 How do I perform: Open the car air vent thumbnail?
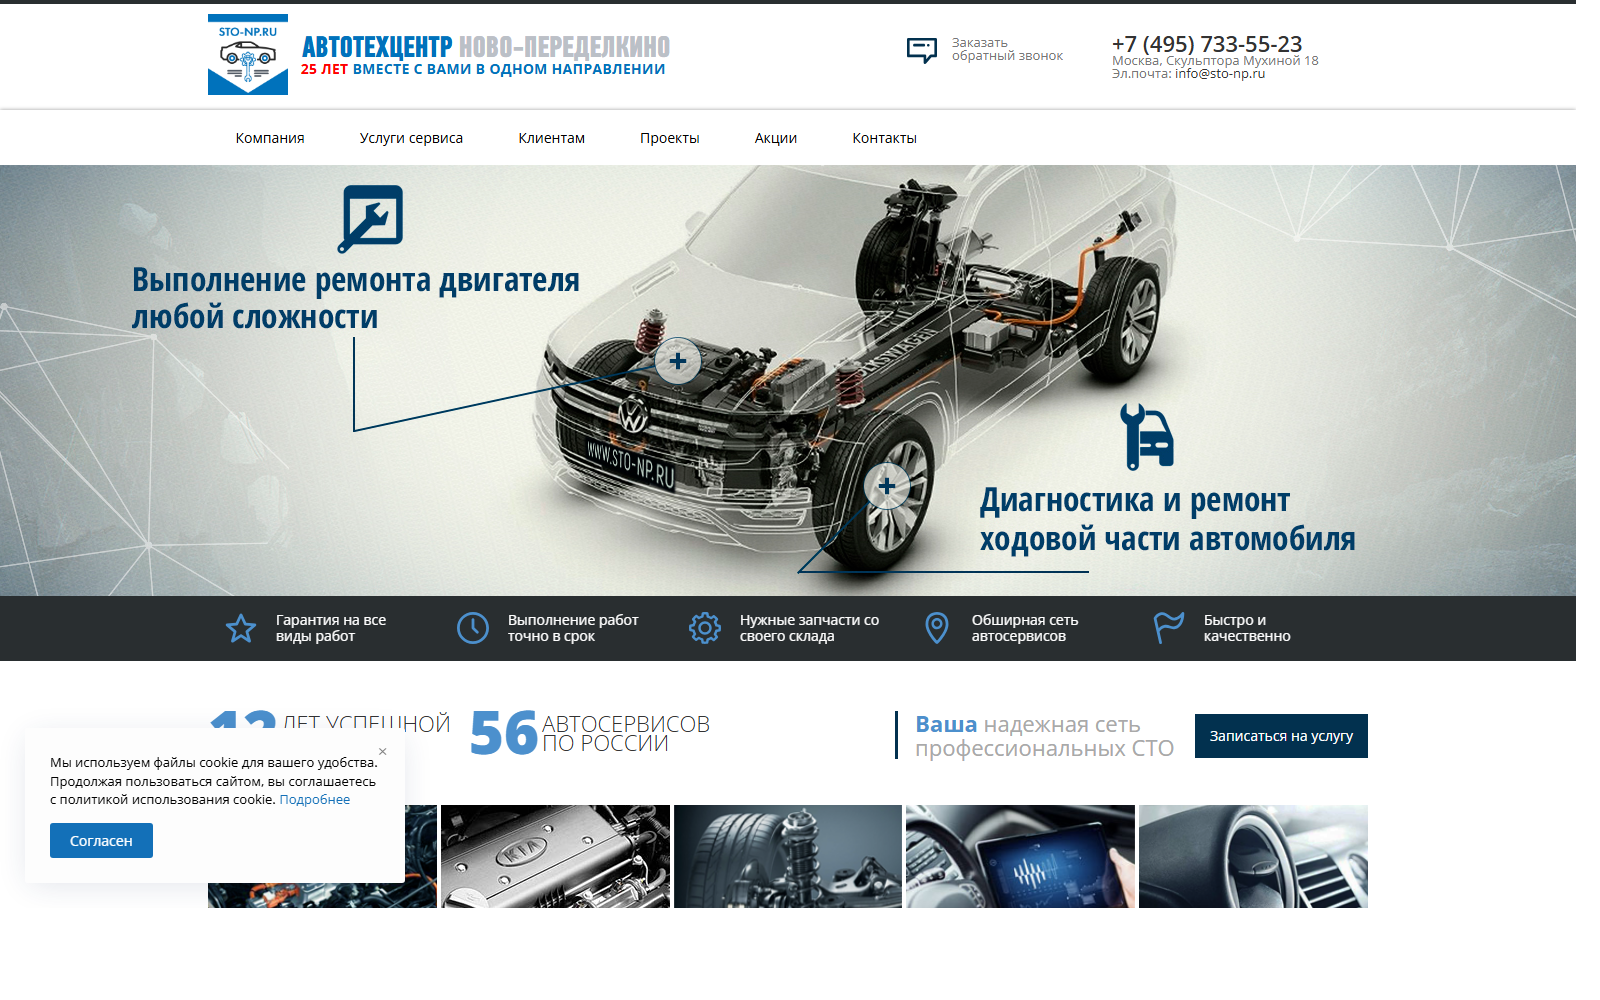pos(1253,856)
